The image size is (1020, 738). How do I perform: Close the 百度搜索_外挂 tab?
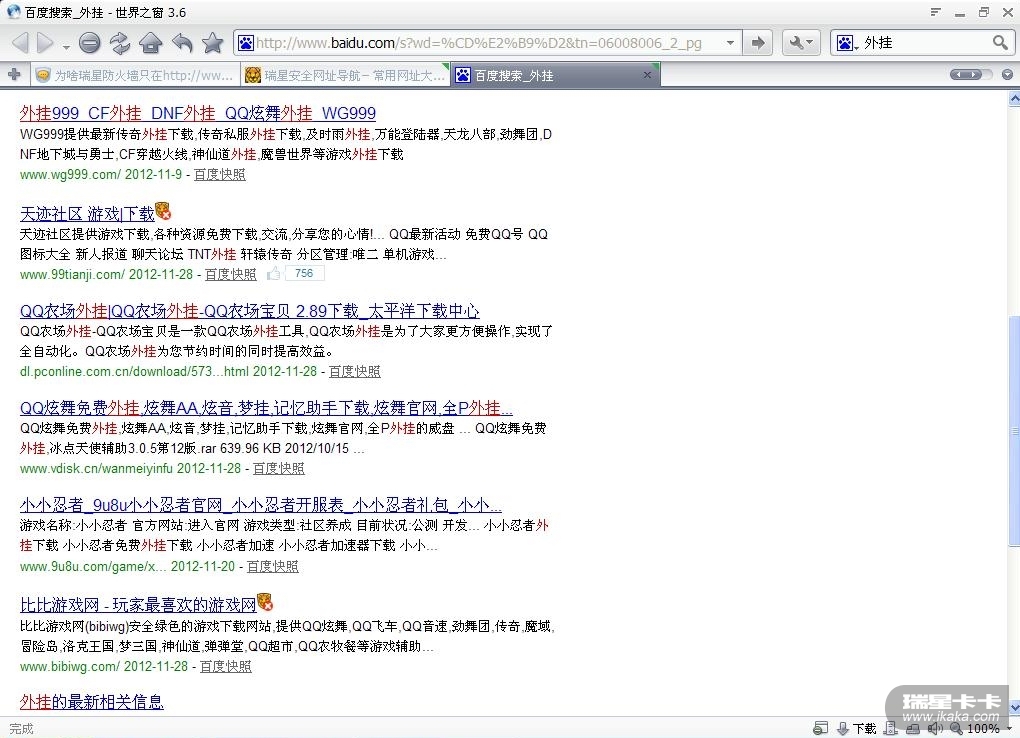coord(647,75)
